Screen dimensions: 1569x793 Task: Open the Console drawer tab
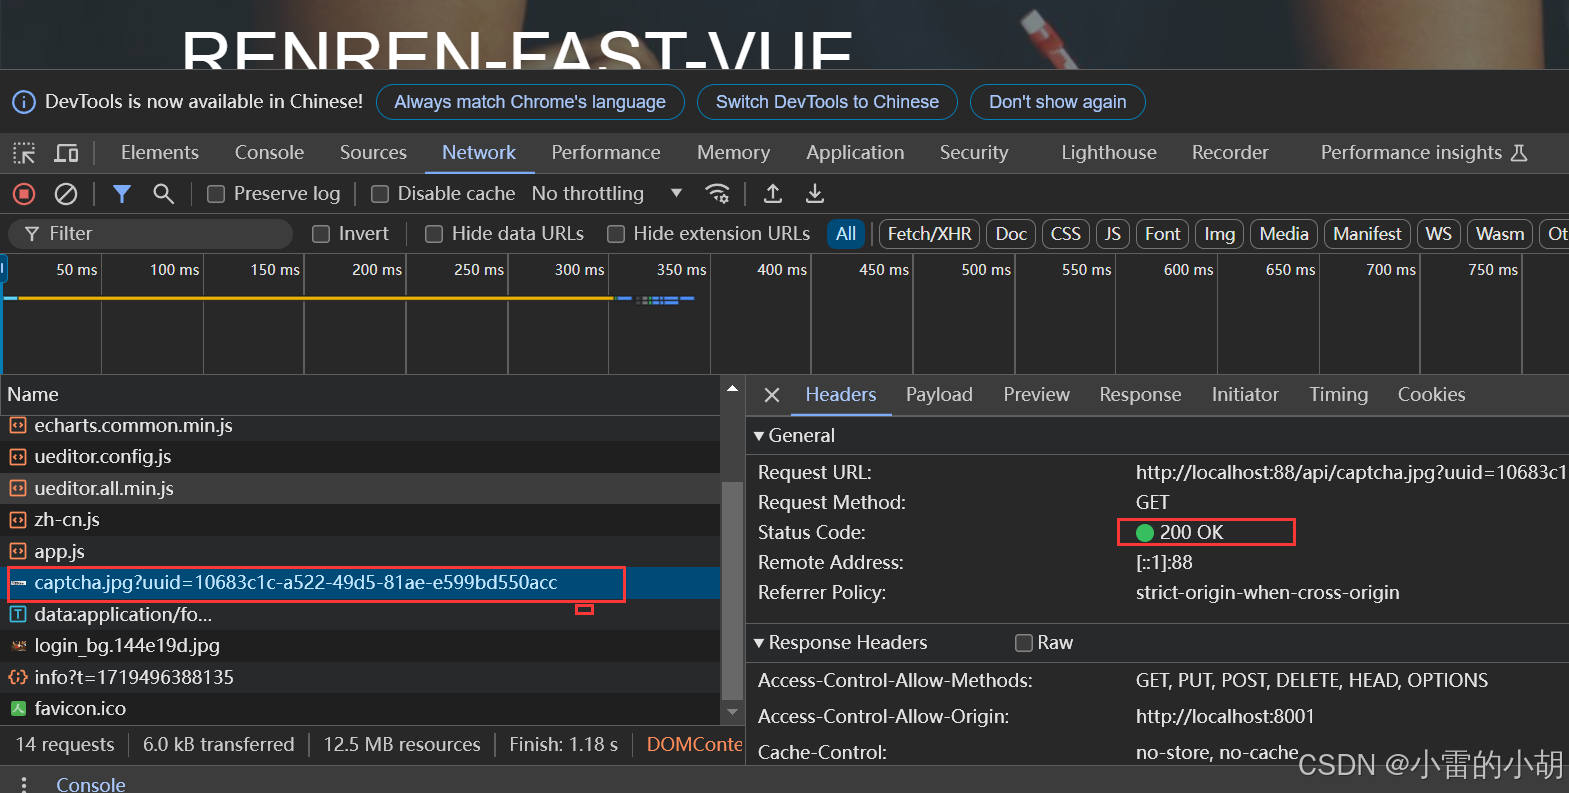pyautogui.click(x=91, y=784)
